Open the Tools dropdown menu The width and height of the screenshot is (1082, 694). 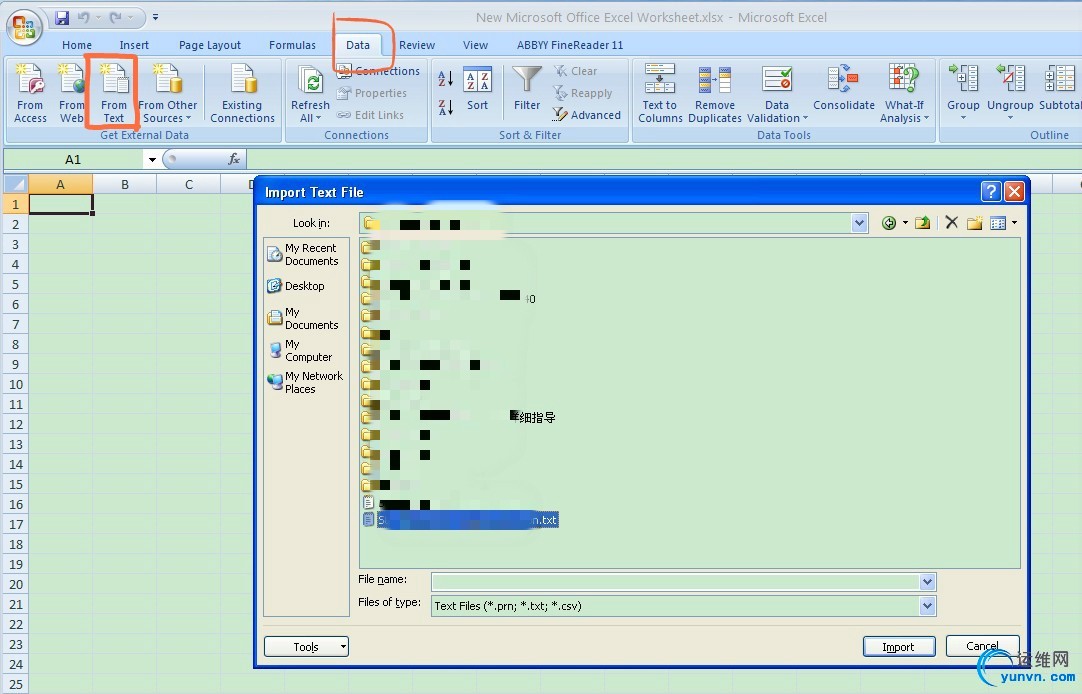(x=306, y=646)
